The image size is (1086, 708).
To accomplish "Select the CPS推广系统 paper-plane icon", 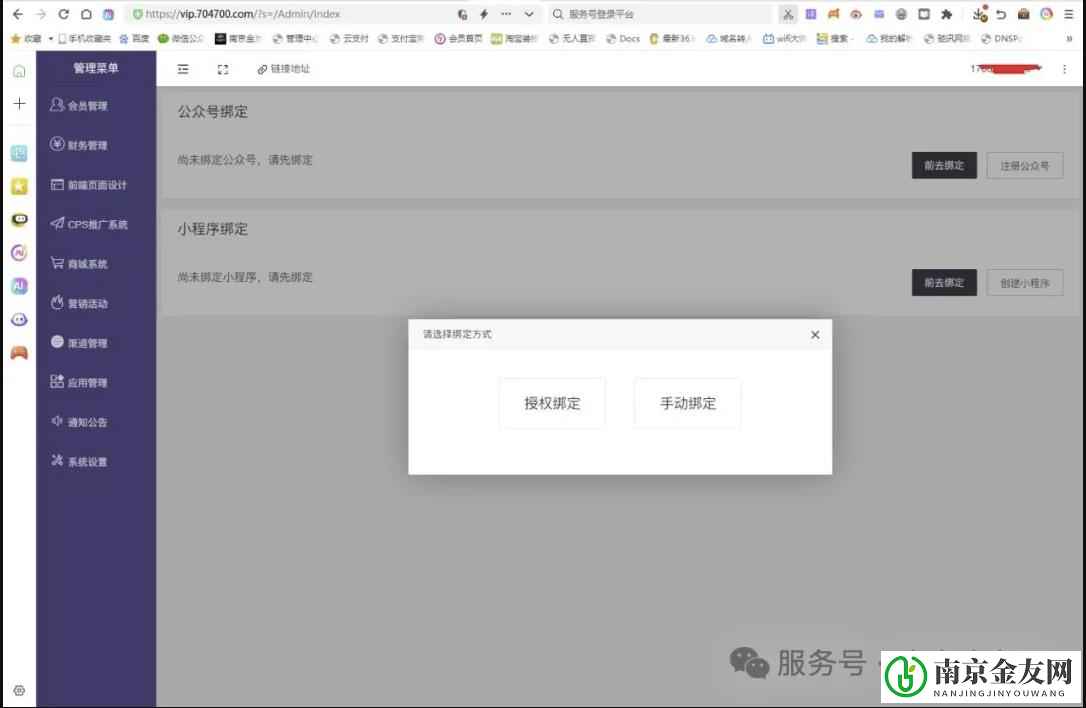I will [x=55, y=224].
